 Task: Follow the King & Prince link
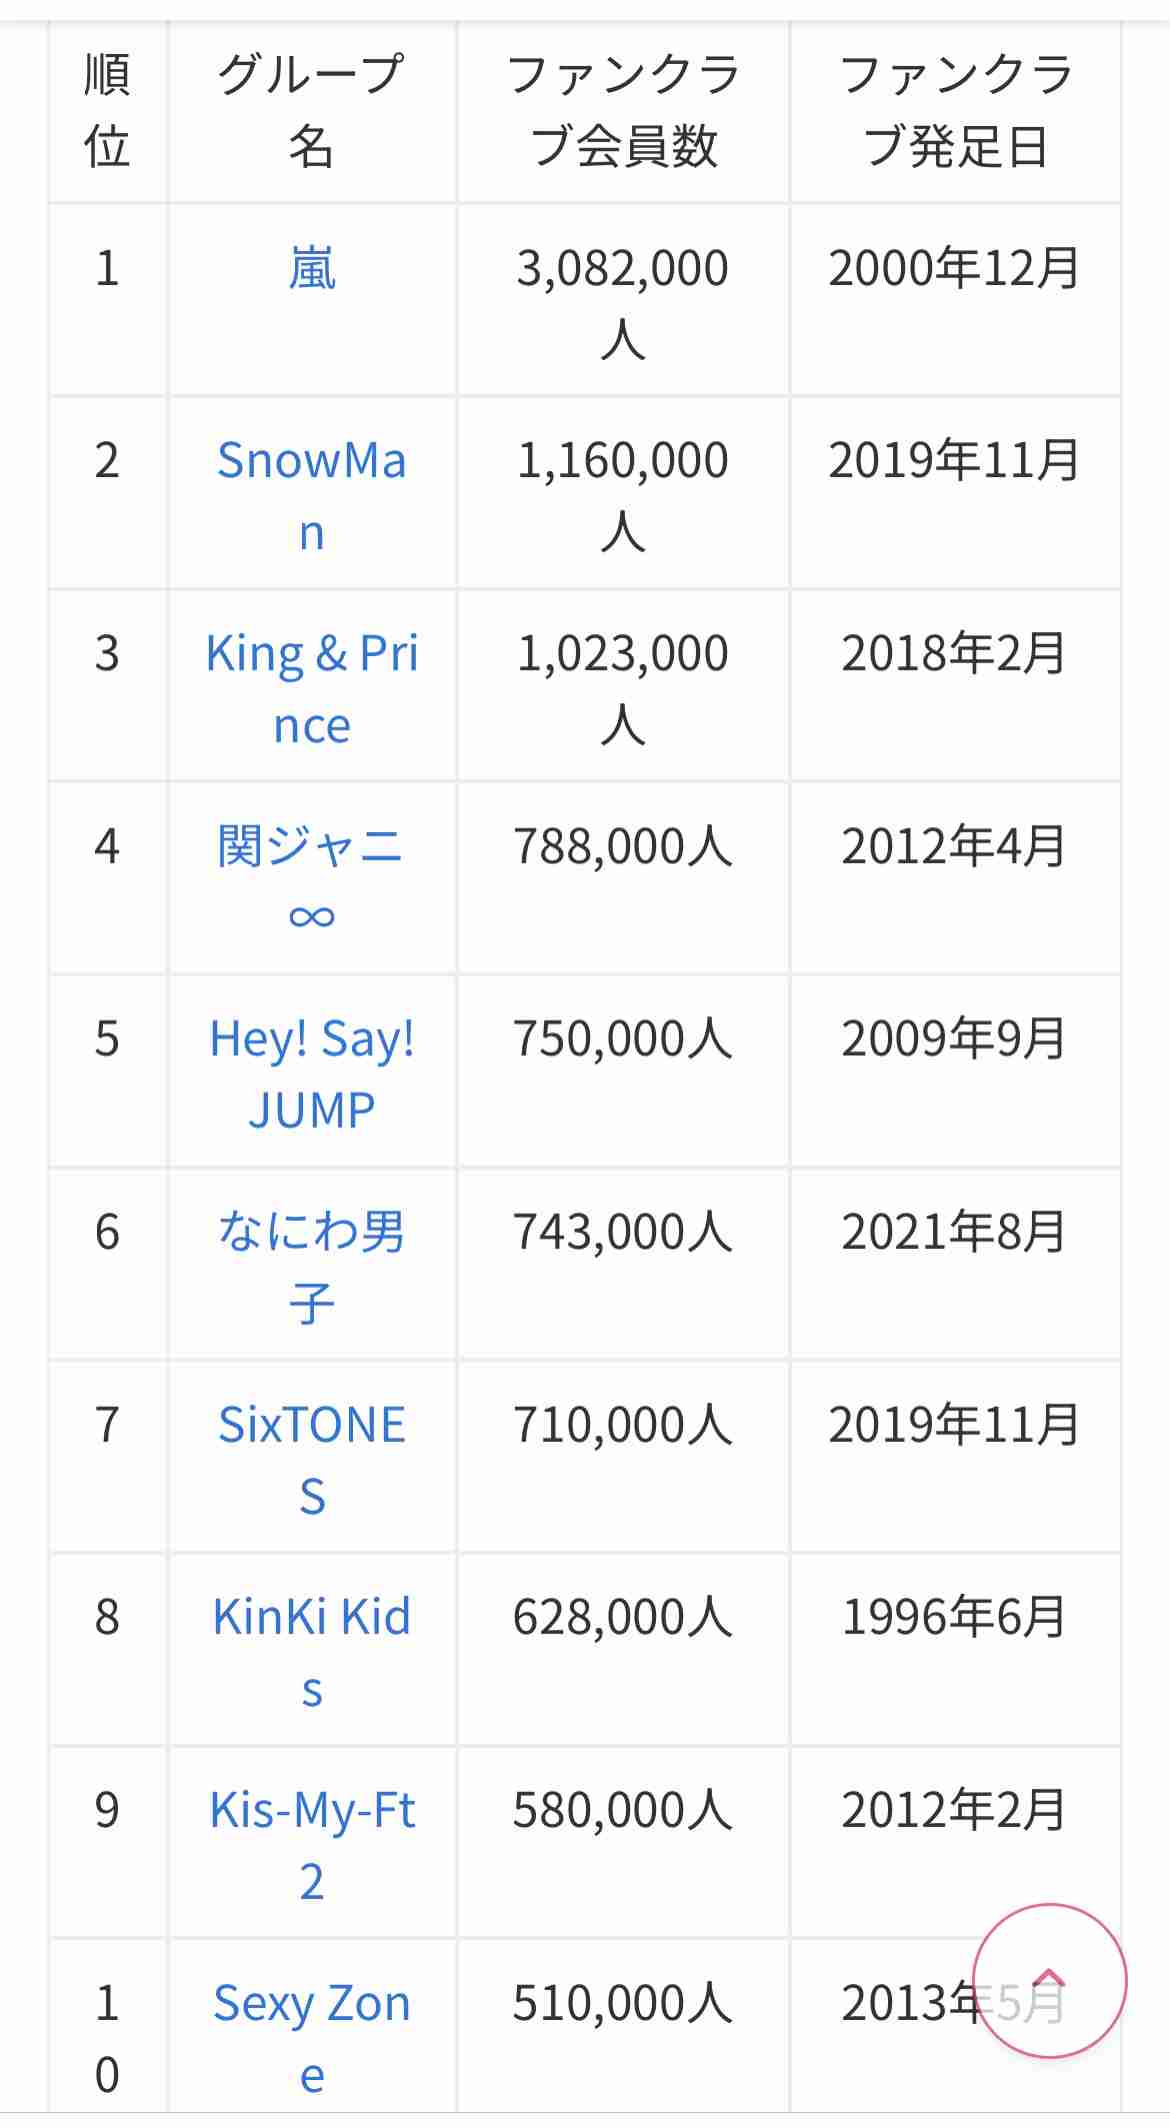[312, 690]
